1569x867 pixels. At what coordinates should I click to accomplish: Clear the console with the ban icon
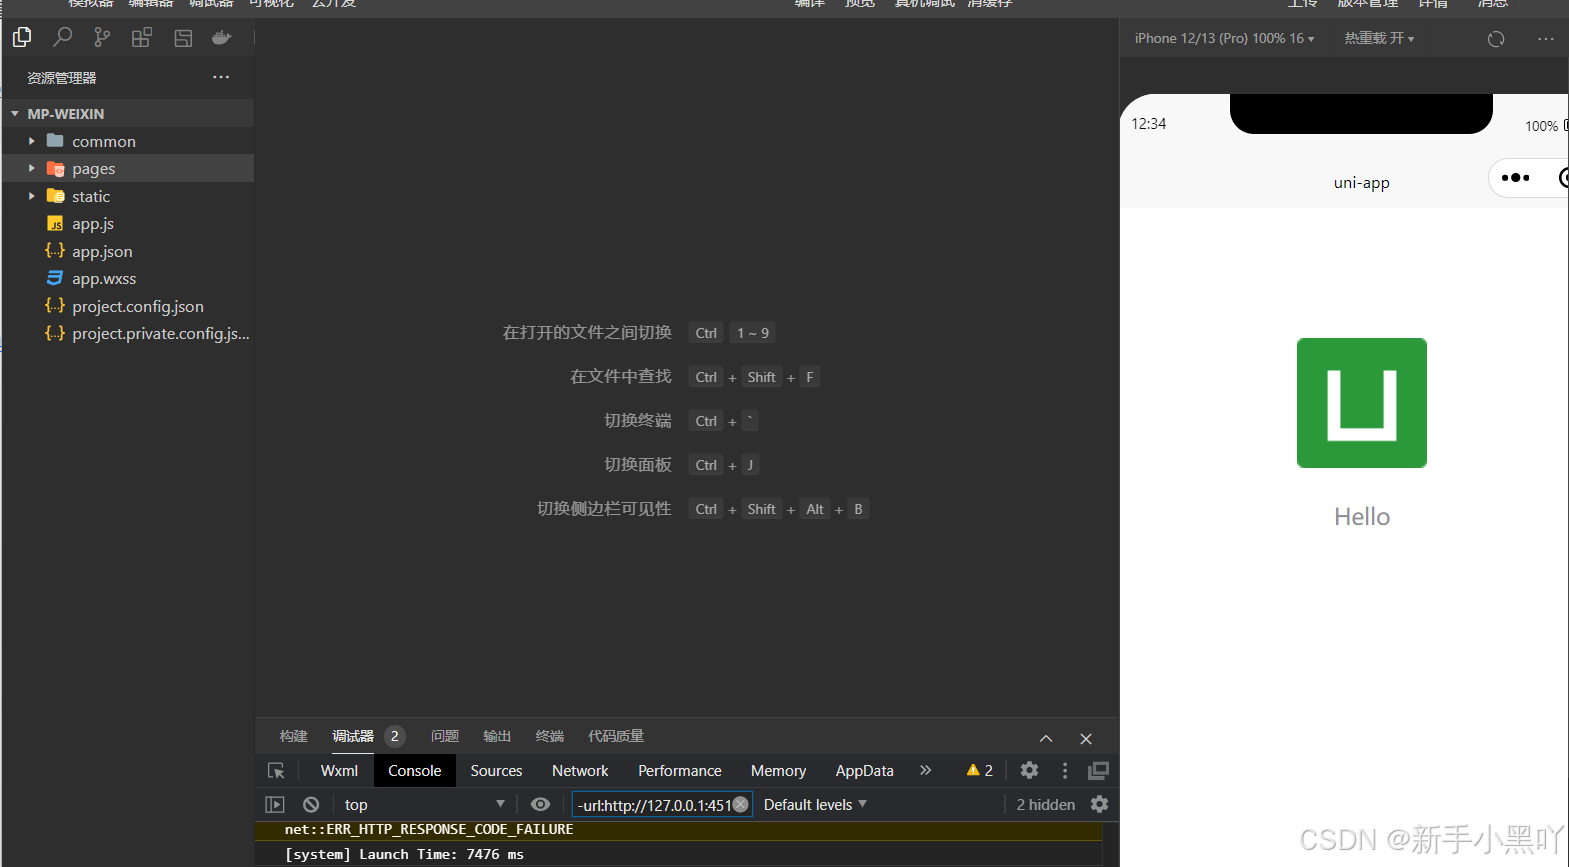click(x=311, y=805)
